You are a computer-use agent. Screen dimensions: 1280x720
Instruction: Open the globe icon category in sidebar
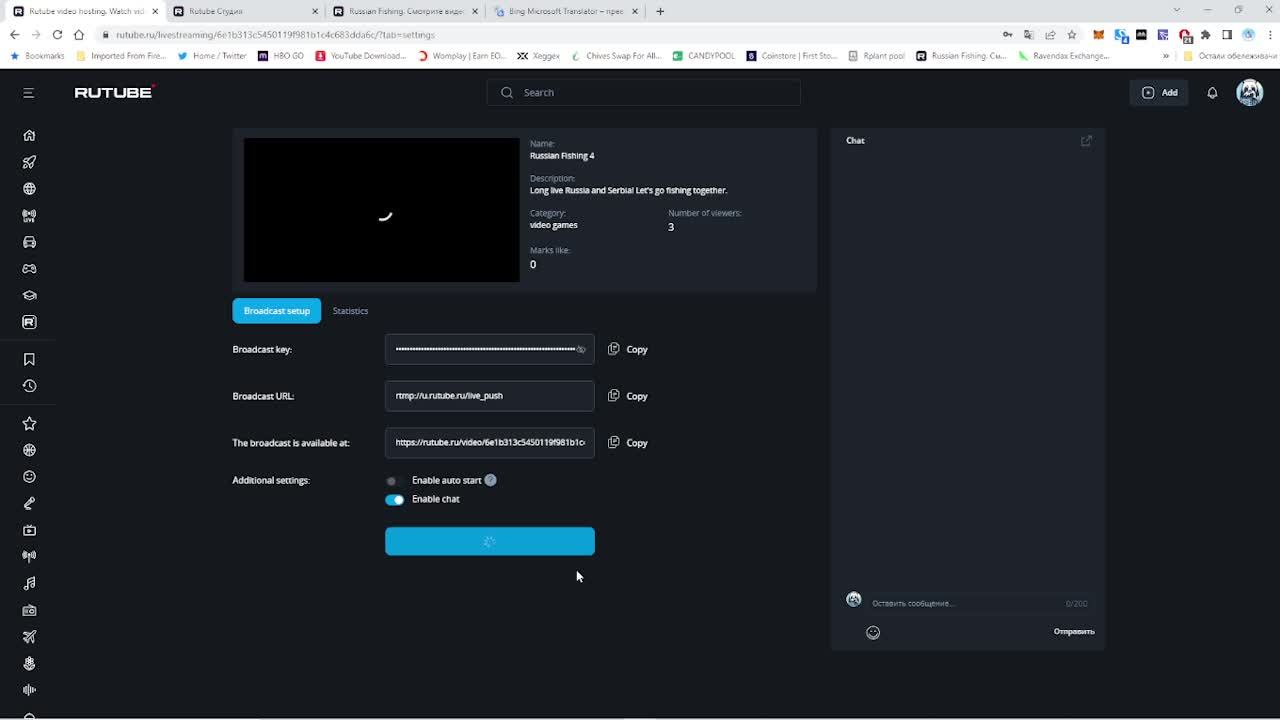click(29, 188)
